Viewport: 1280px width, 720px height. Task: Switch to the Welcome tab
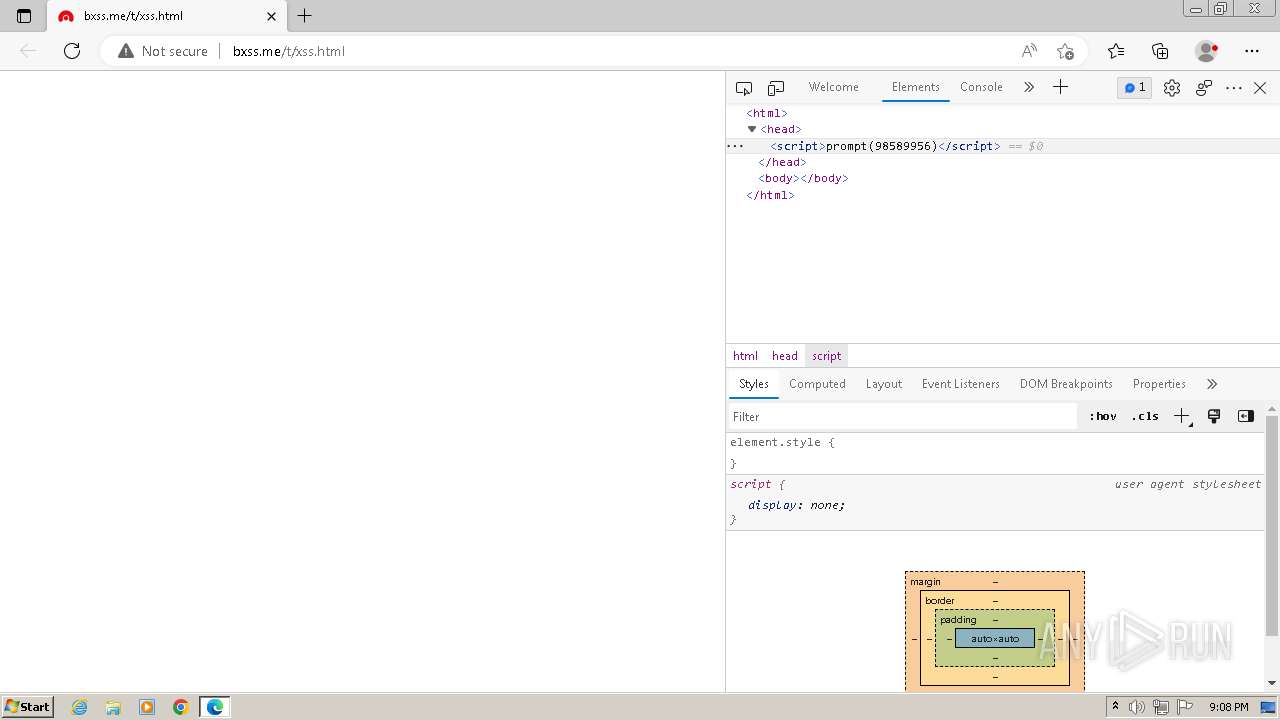tap(834, 87)
